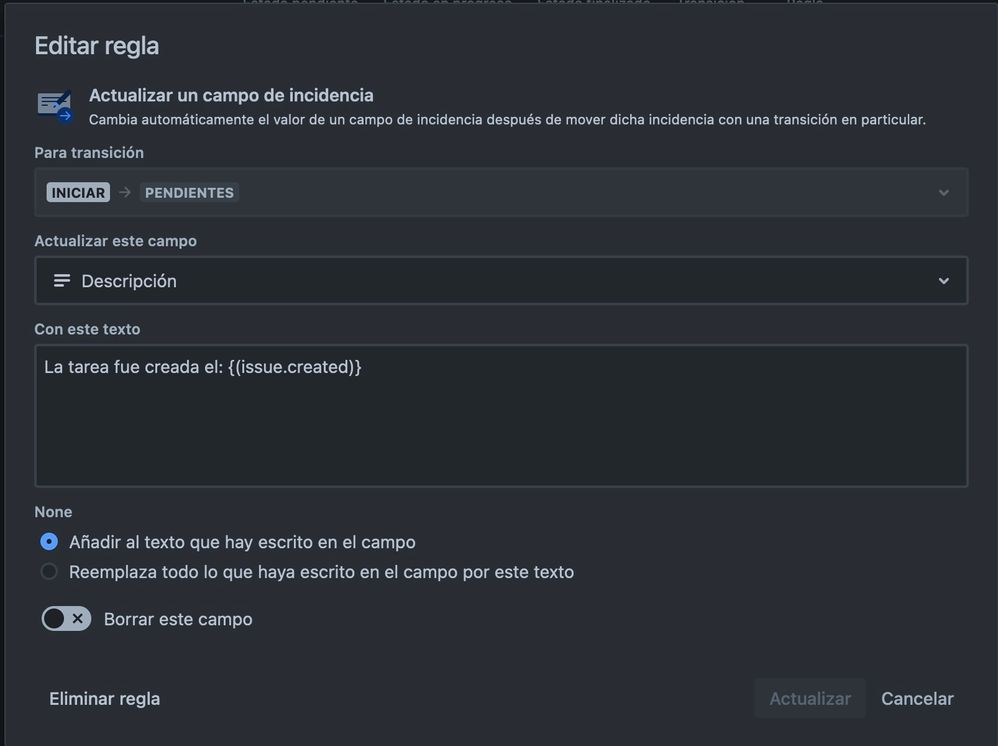This screenshot has width=998, height=746.
Task: Click the "Estado finalizado" tab
Action: (x=595, y=3)
